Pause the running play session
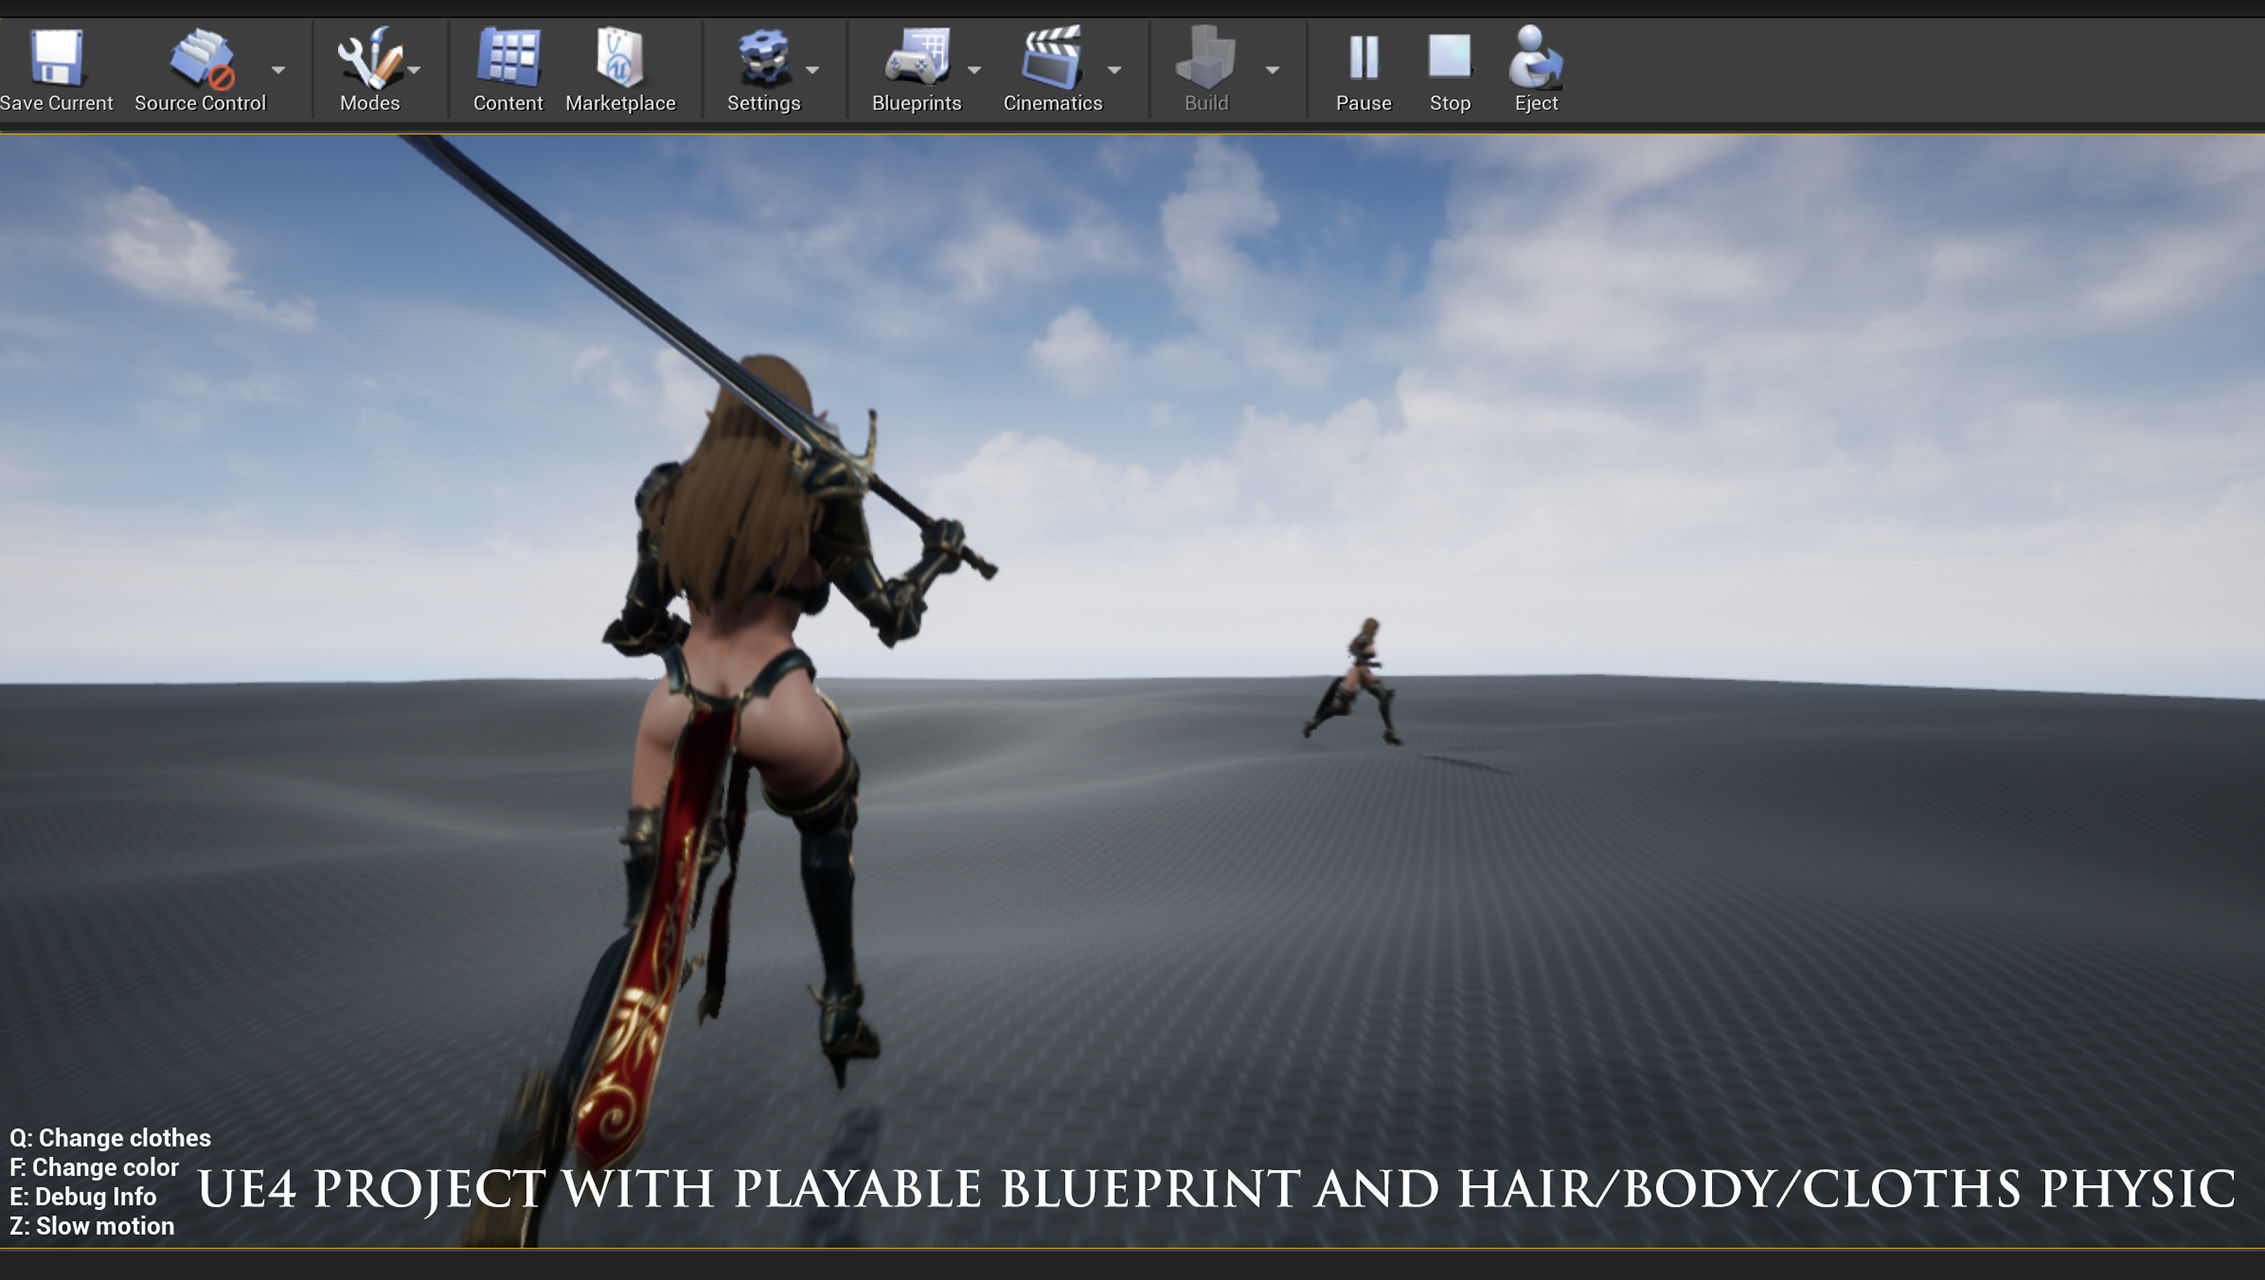 tap(1363, 58)
